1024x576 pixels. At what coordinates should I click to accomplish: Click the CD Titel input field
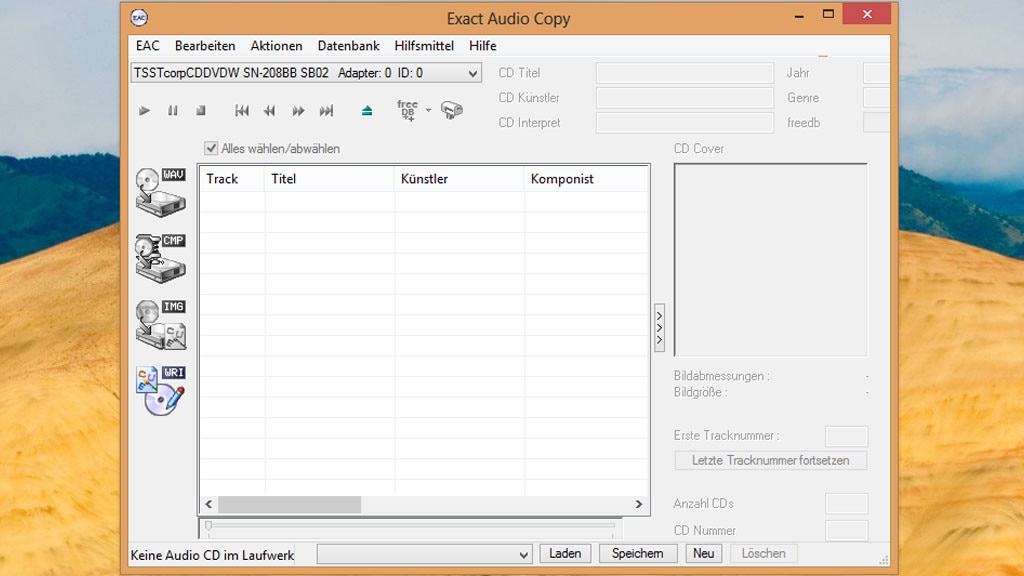pyautogui.click(x=684, y=72)
